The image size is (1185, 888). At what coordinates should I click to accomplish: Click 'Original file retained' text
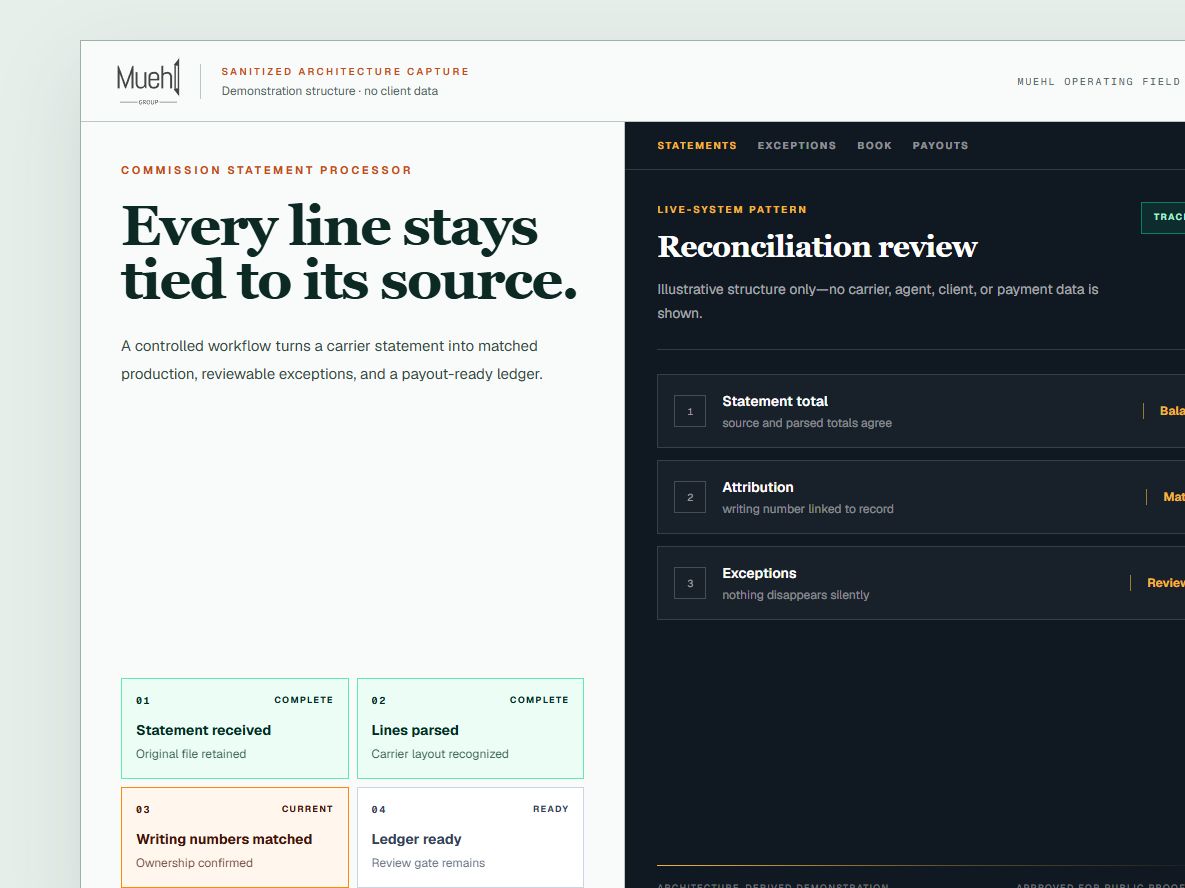click(191, 754)
